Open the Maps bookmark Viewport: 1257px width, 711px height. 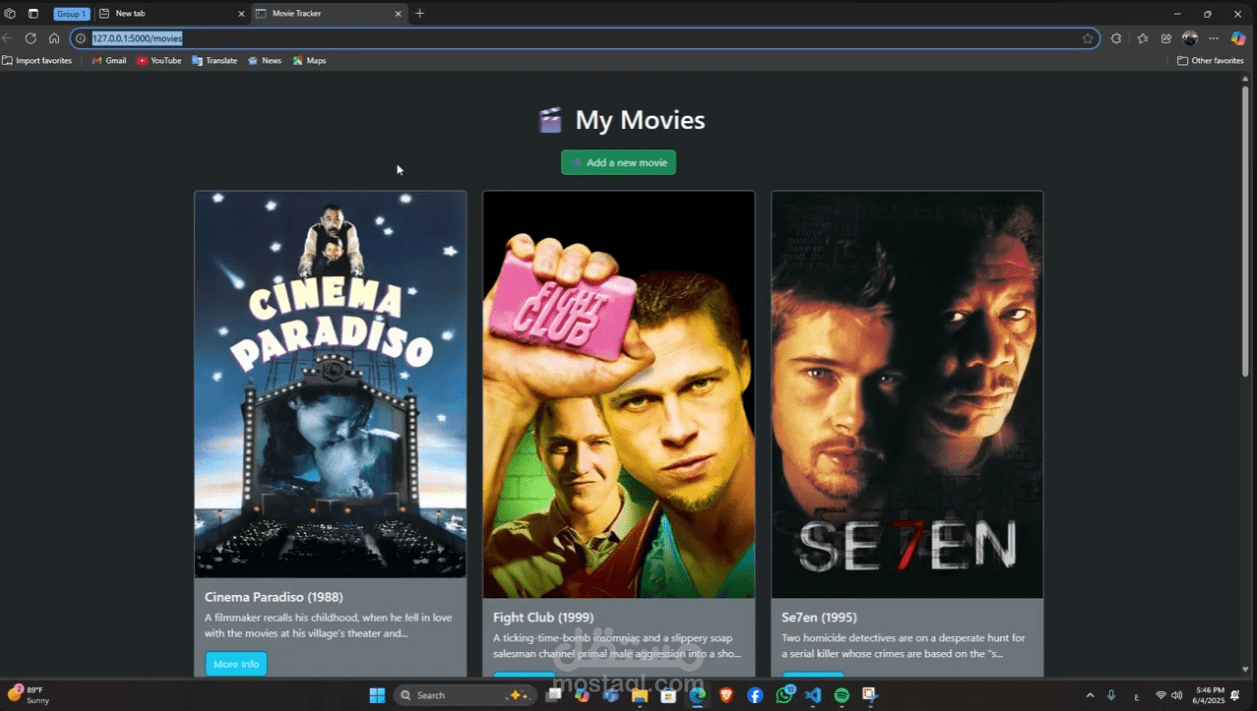pos(309,61)
